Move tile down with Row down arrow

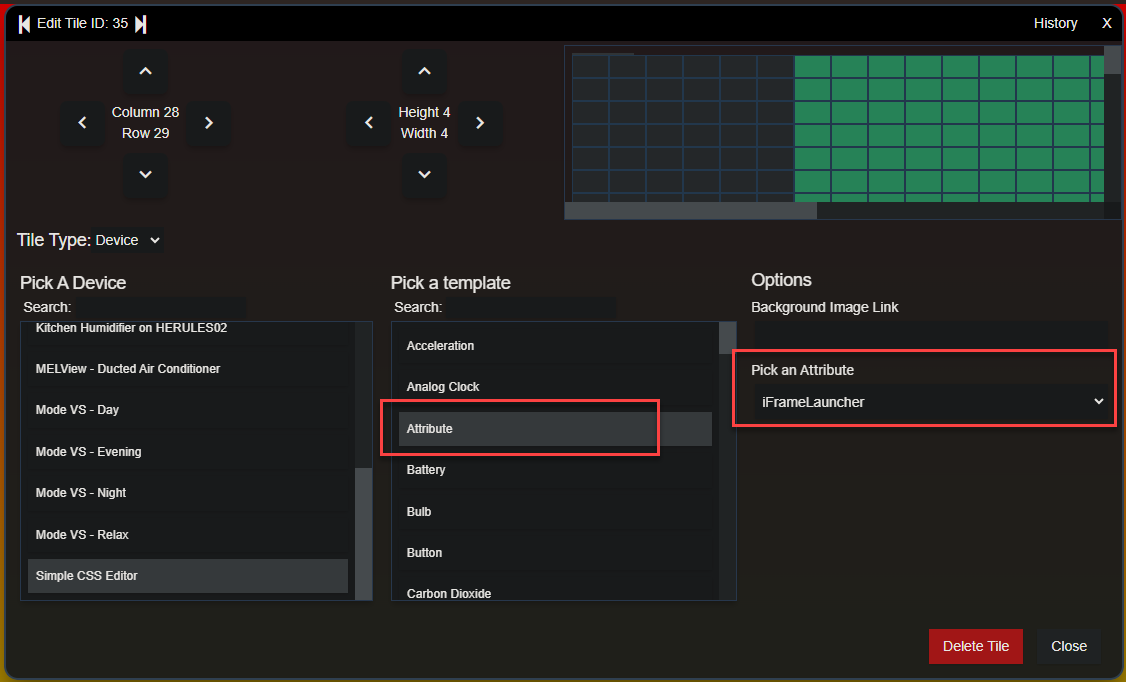pyautogui.click(x=145, y=175)
